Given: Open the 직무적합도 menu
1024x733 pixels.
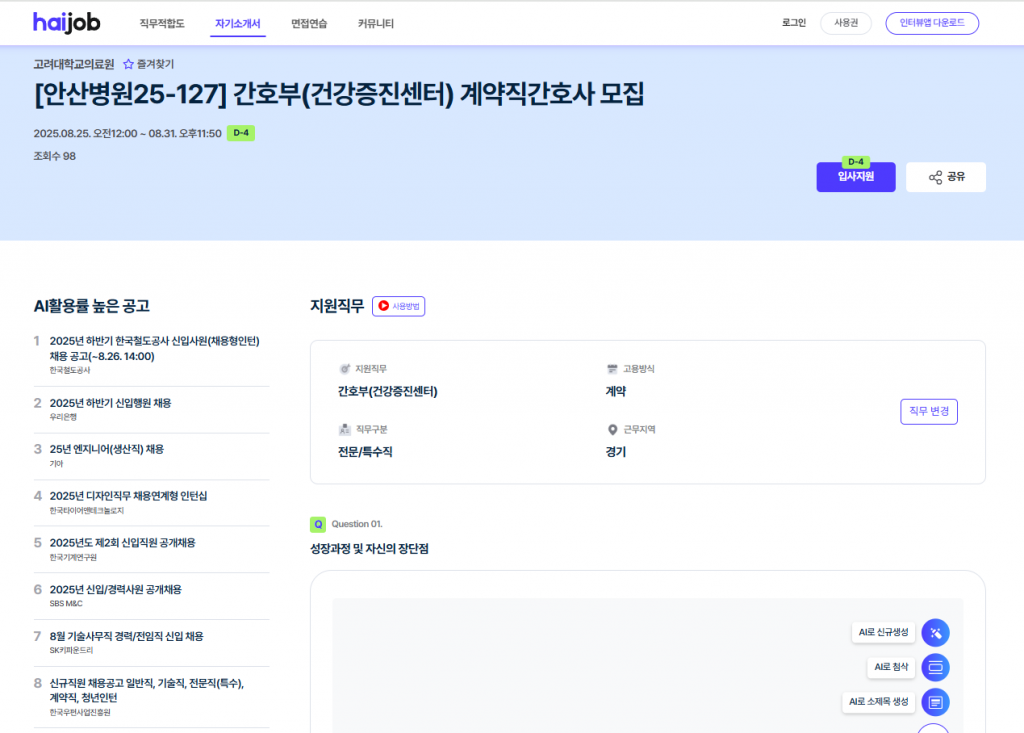Looking at the screenshot, I should [162, 24].
